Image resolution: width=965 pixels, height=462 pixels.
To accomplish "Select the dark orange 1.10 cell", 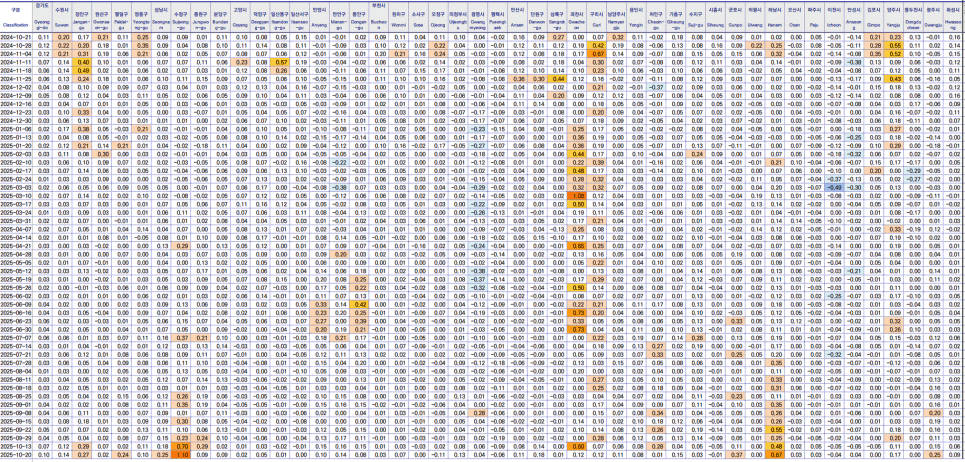I will [182, 454].
